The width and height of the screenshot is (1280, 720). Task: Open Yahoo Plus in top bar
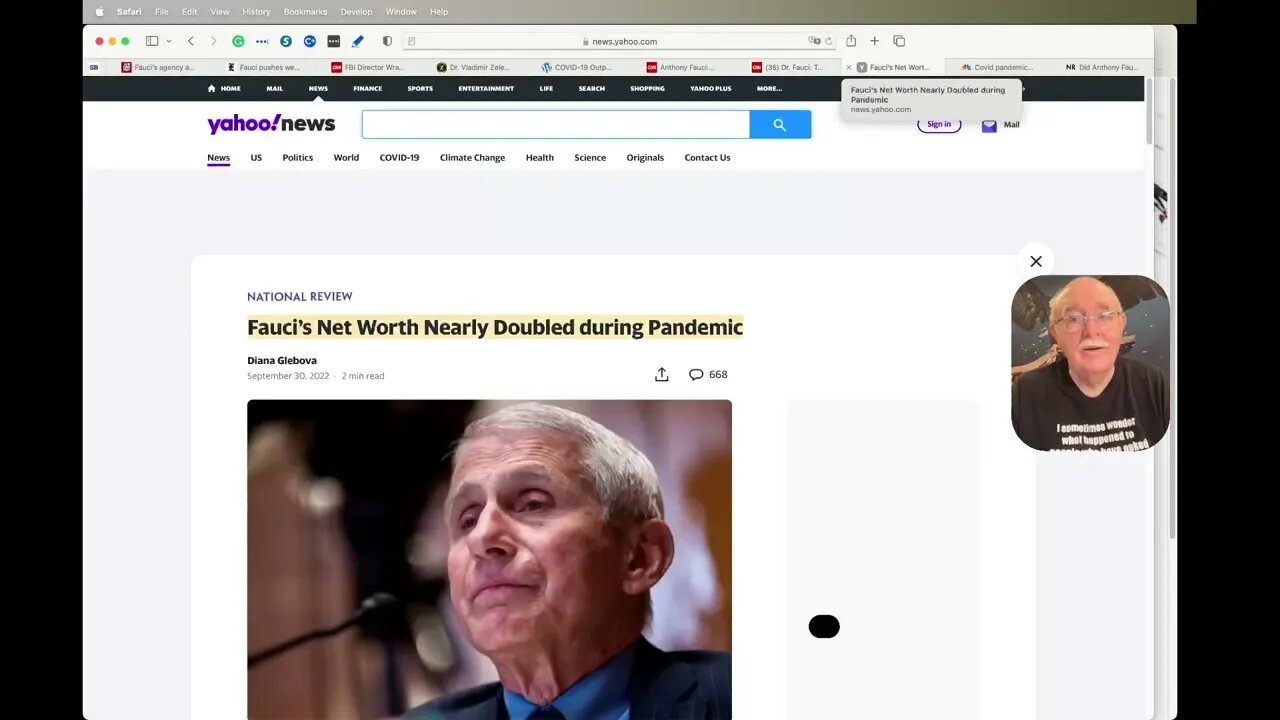710,88
